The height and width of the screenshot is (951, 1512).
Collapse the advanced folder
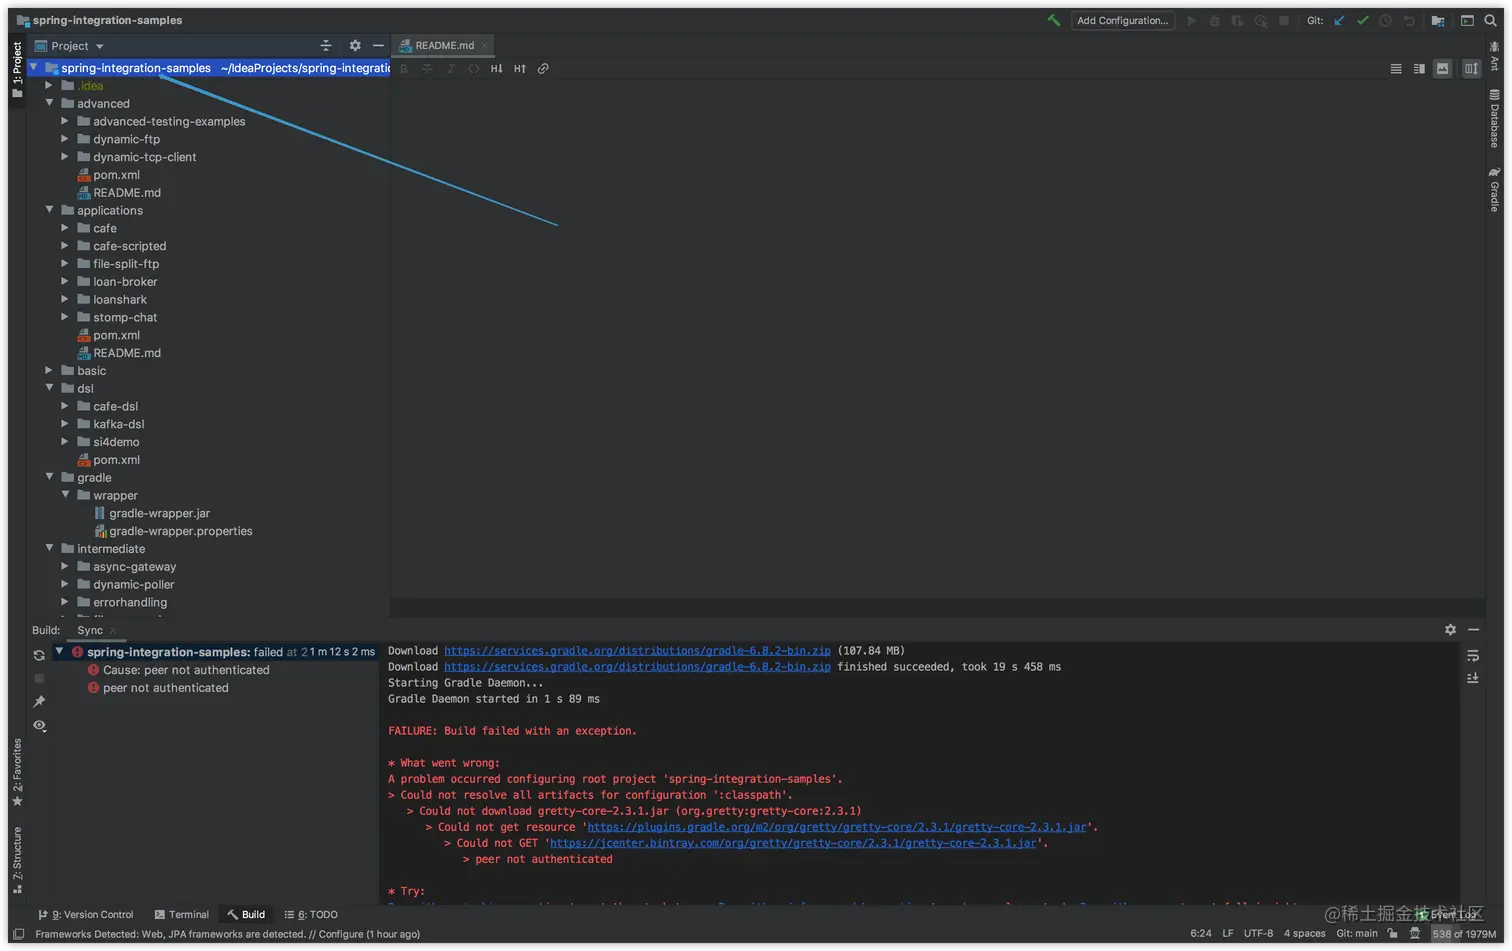pos(49,103)
